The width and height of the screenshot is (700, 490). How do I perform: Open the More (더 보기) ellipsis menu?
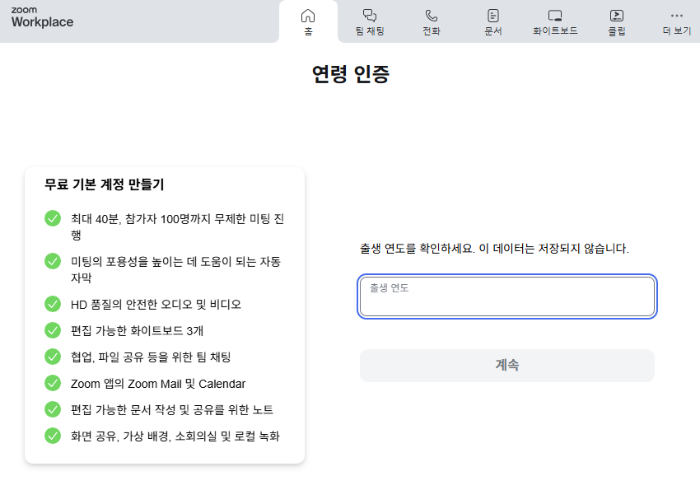(677, 16)
